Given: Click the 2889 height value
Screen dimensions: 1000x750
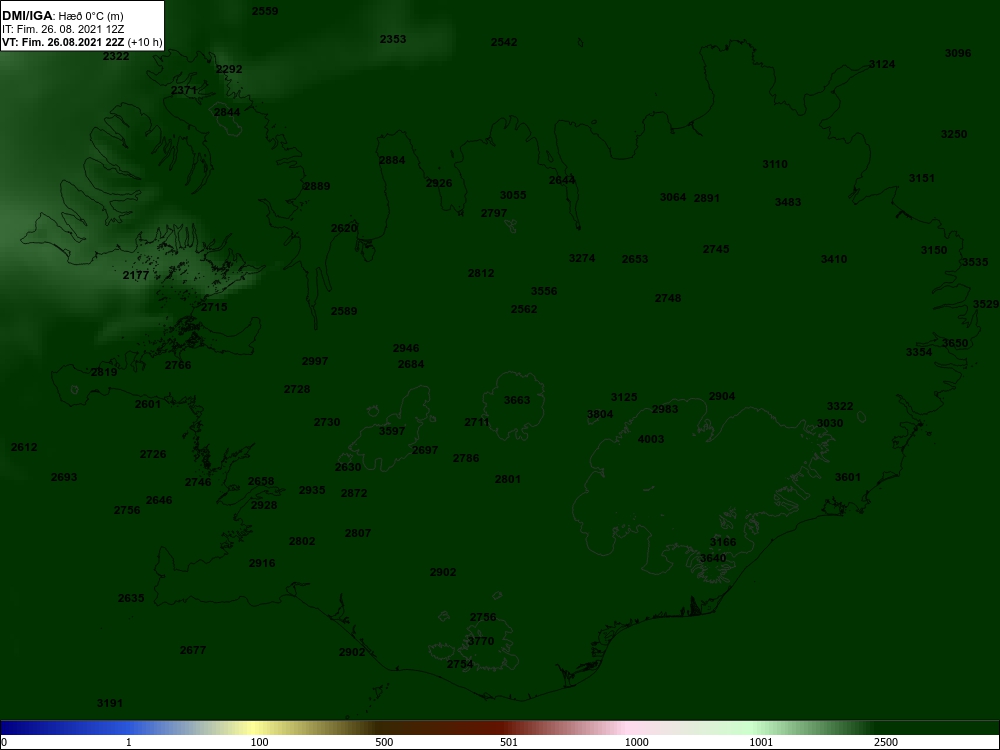Looking at the screenshot, I should (x=317, y=186).
